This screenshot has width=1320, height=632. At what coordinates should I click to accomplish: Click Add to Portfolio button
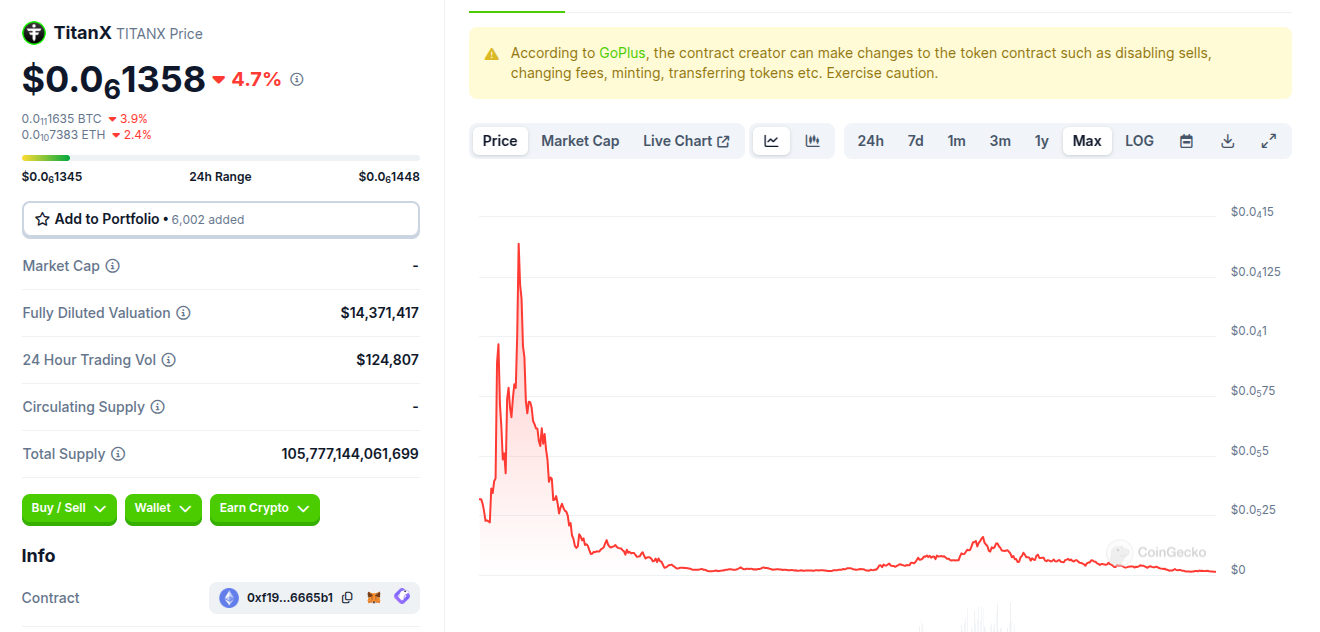pos(221,219)
